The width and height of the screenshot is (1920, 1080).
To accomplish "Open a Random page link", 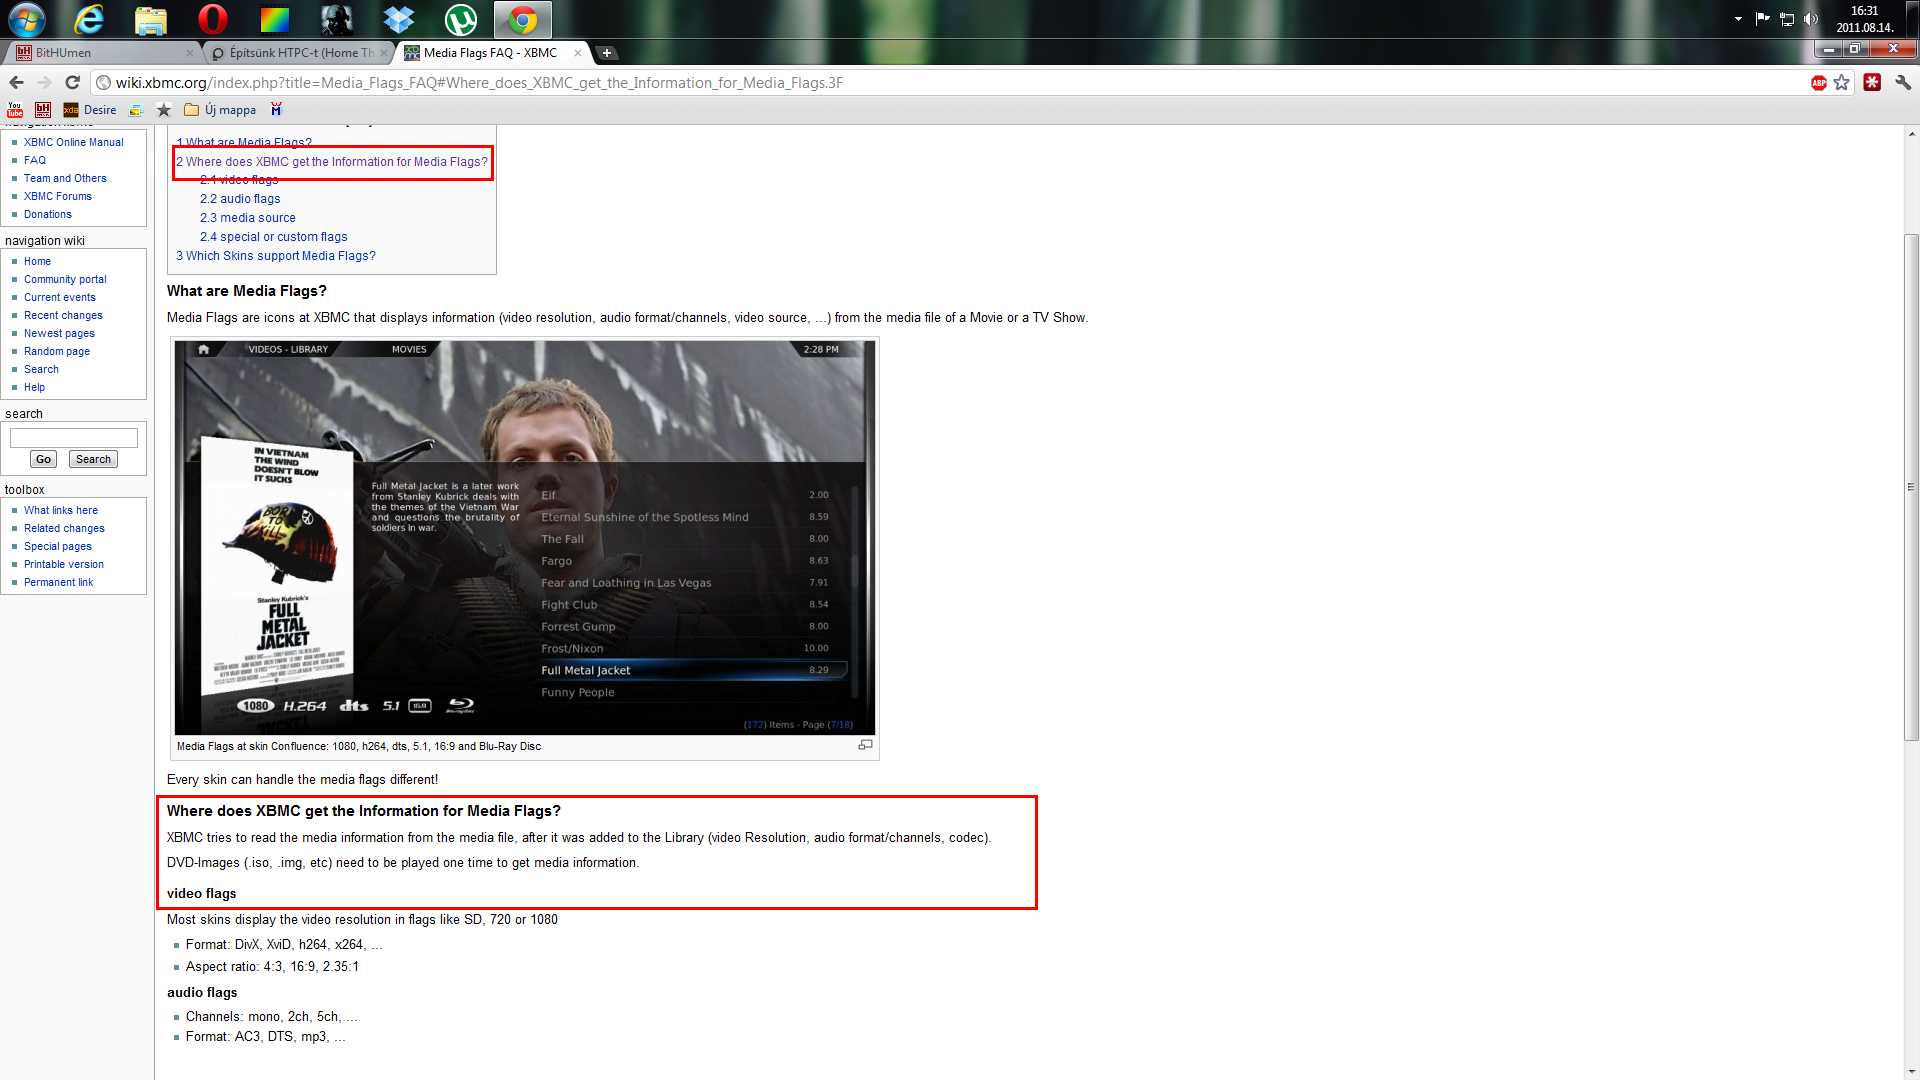I will tap(57, 351).
